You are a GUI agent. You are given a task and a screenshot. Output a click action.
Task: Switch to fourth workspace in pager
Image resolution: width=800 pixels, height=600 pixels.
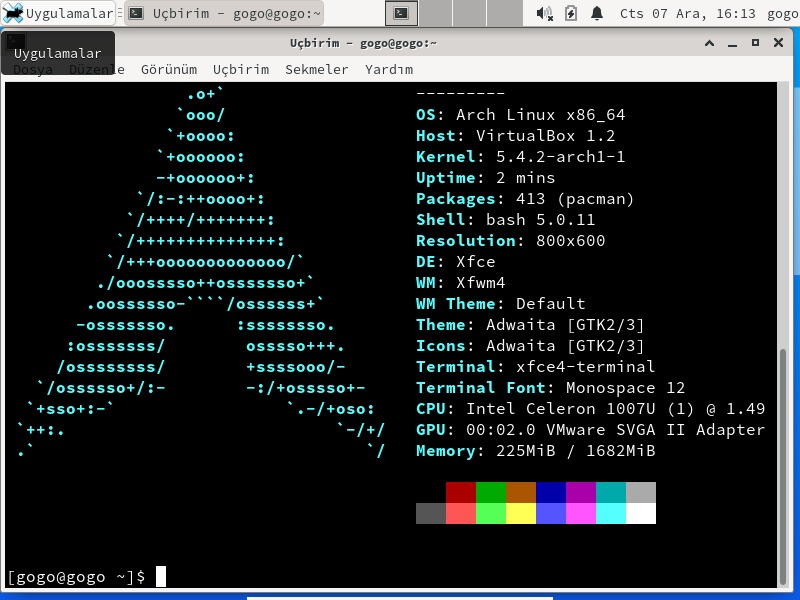click(504, 13)
